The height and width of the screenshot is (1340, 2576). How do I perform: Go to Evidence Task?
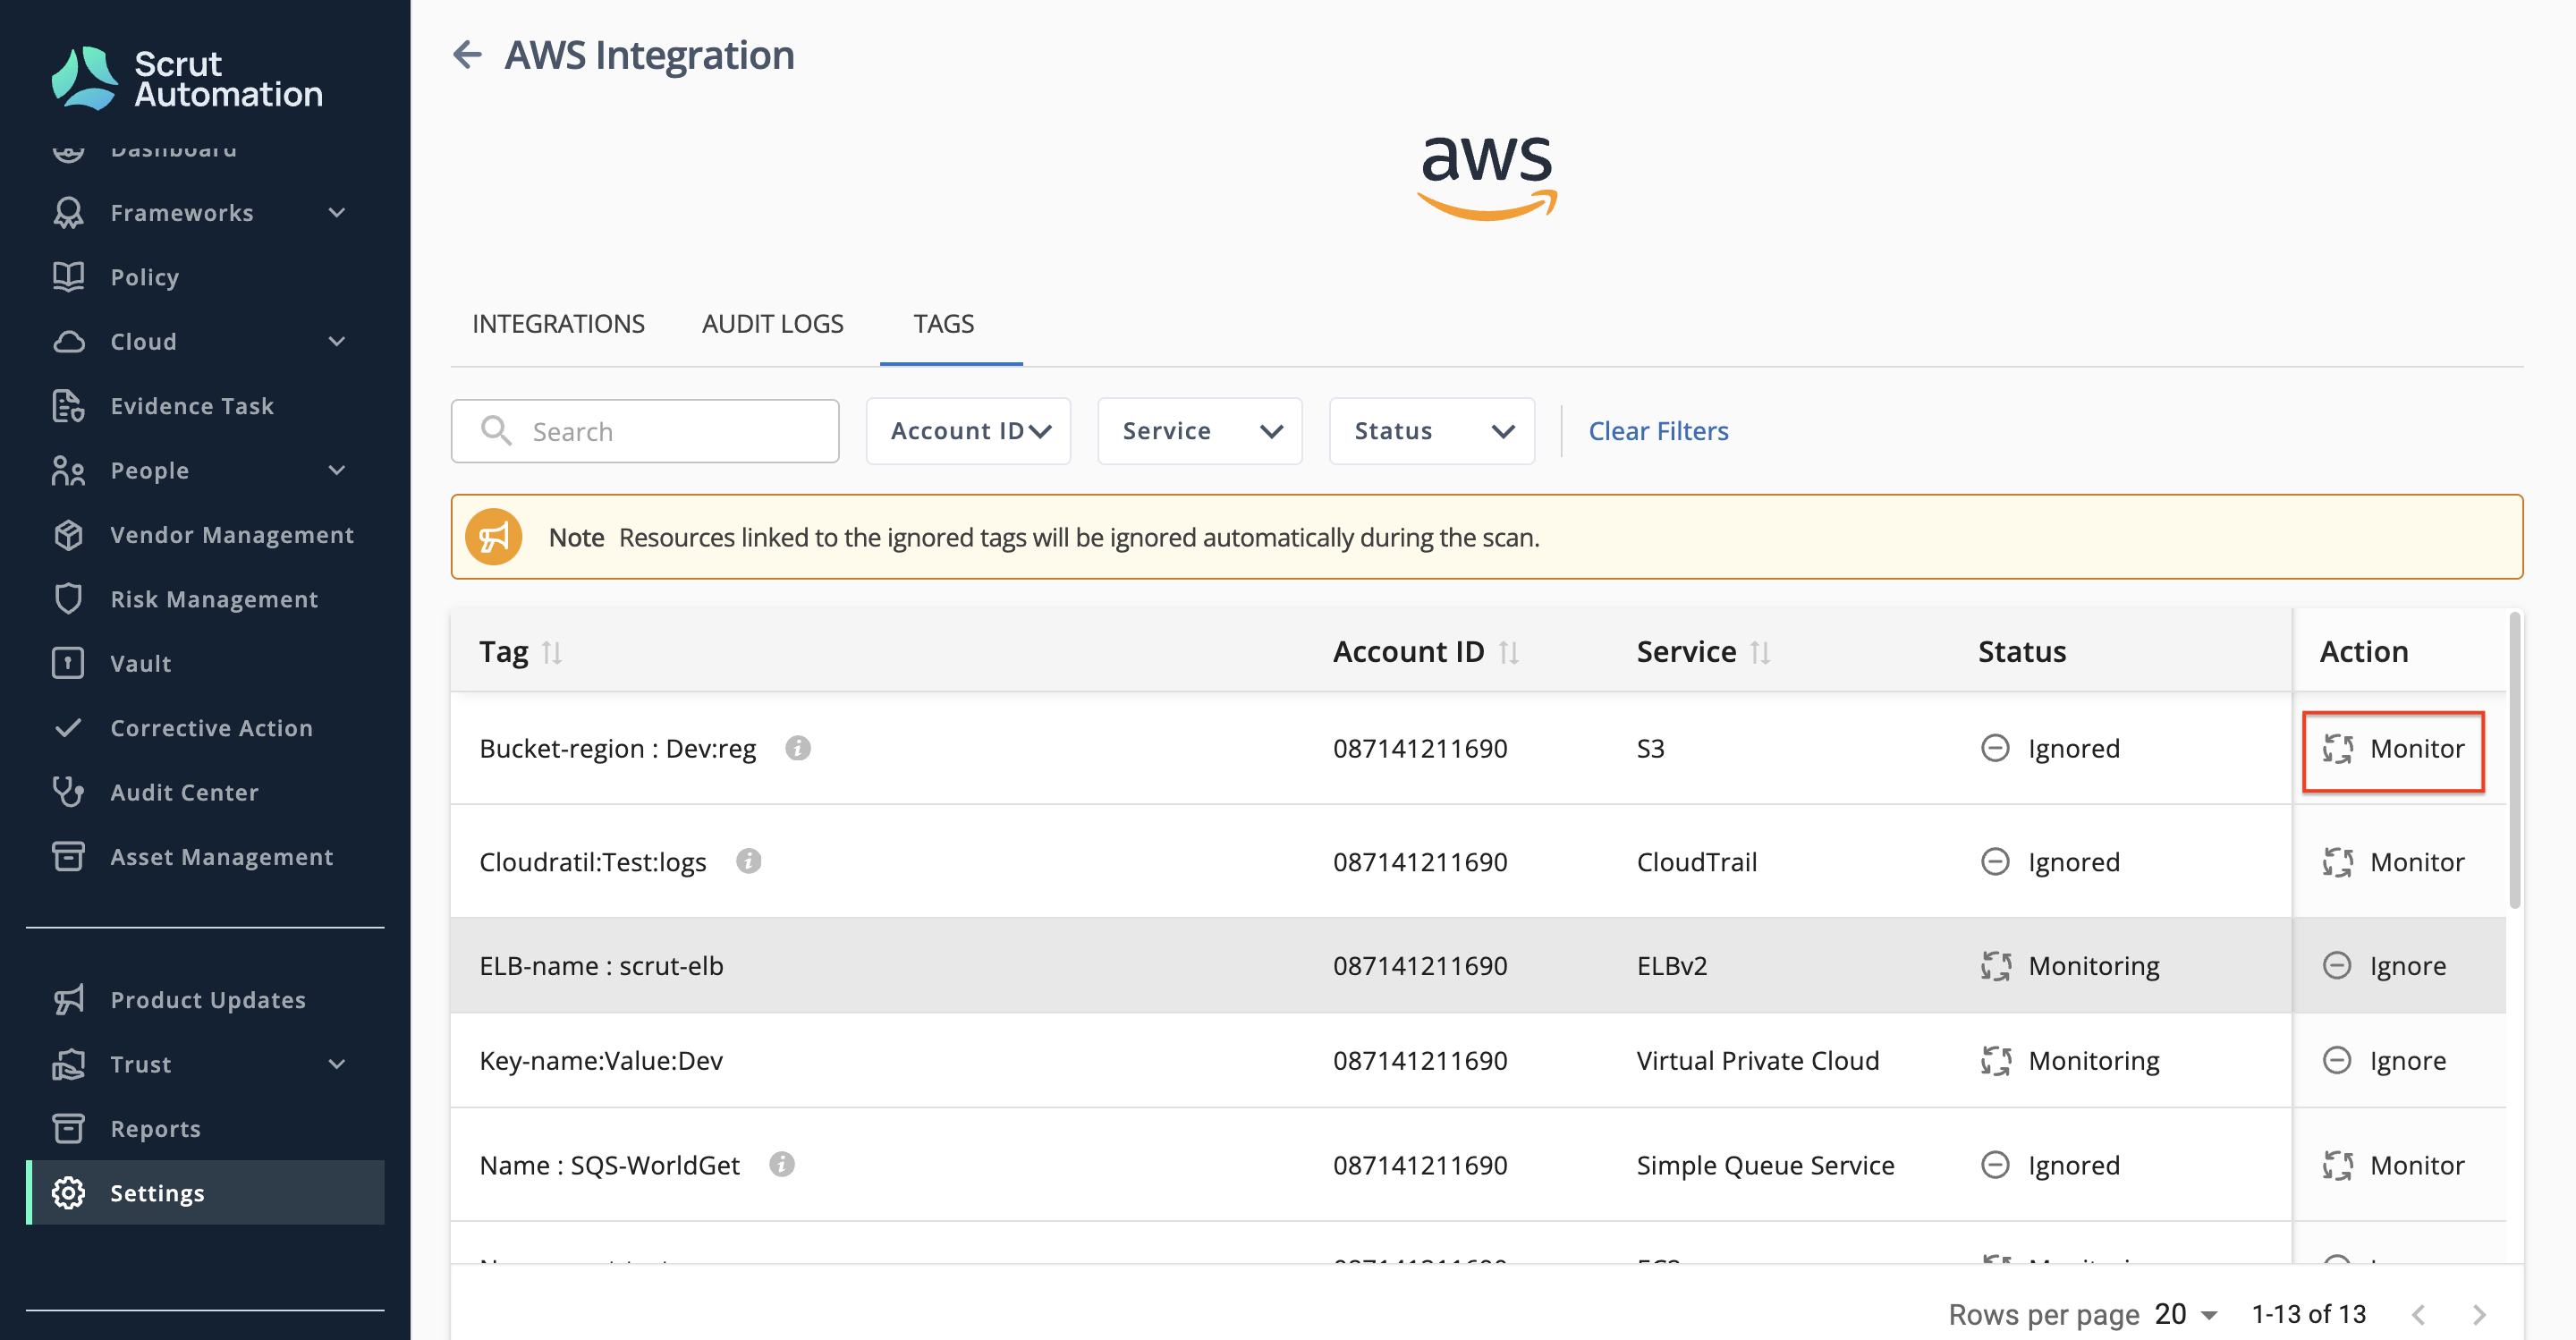click(x=192, y=406)
